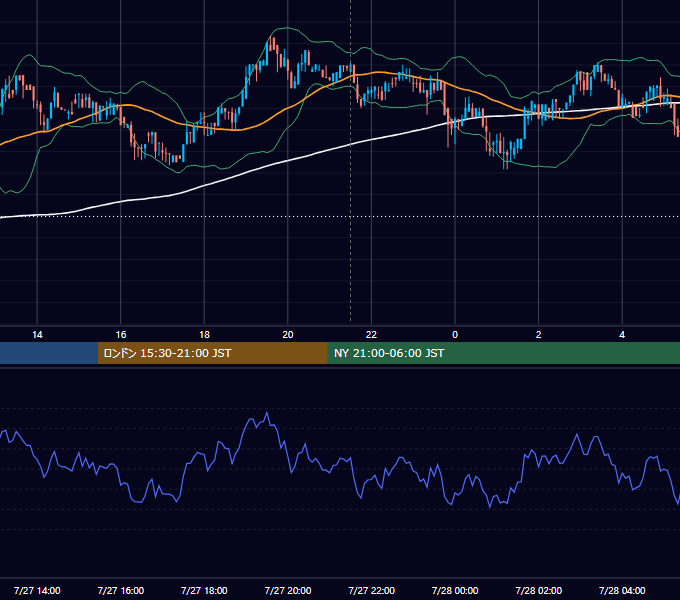Image resolution: width=680 pixels, height=600 pixels.
Task: Click the 20 hour axis label
Action: point(288,335)
